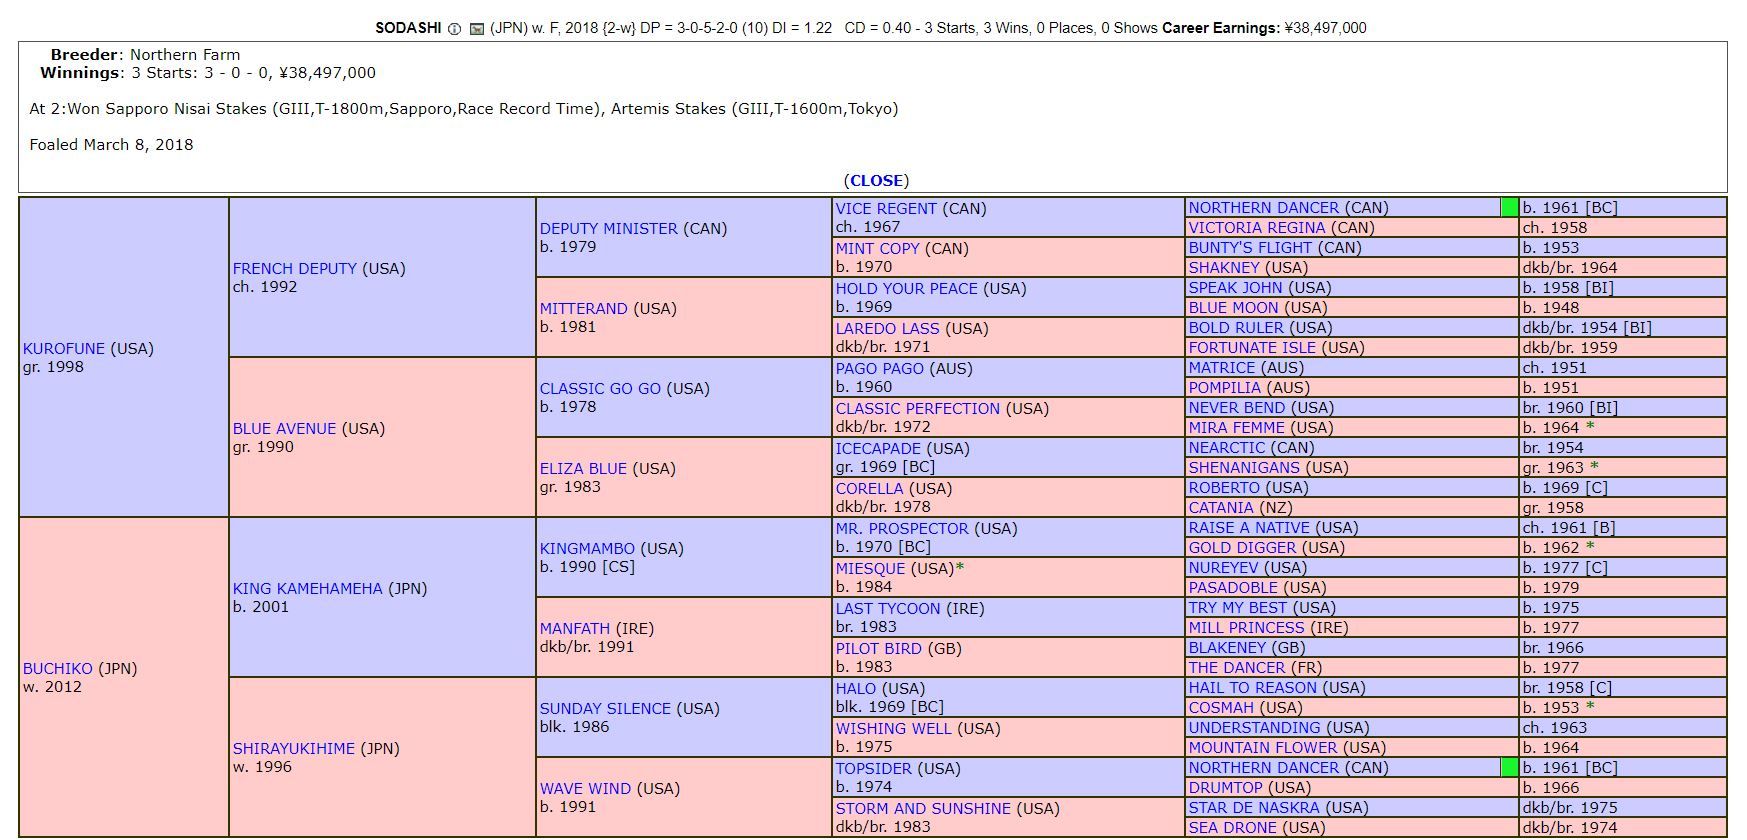This screenshot has width=1747, height=840.
Task: Open dam BUCHIKO's pedigree link
Action: (57, 669)
